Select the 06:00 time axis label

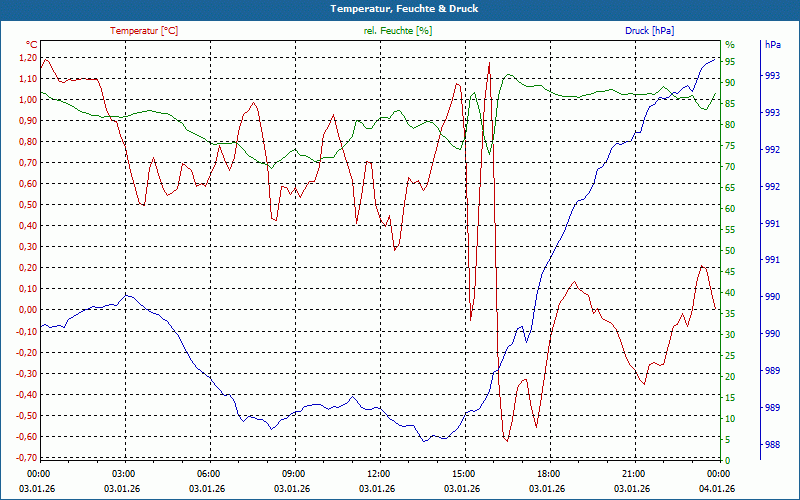(209, 472)
